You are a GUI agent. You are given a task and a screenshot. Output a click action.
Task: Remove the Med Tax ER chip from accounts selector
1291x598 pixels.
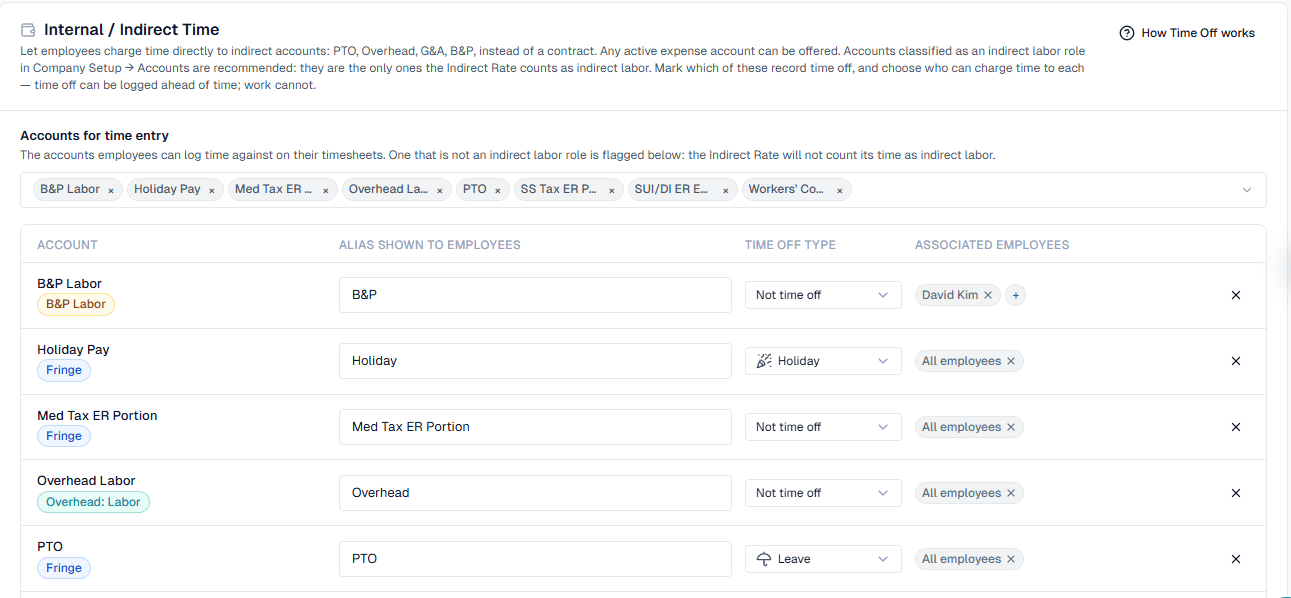[x=326, y=190]
